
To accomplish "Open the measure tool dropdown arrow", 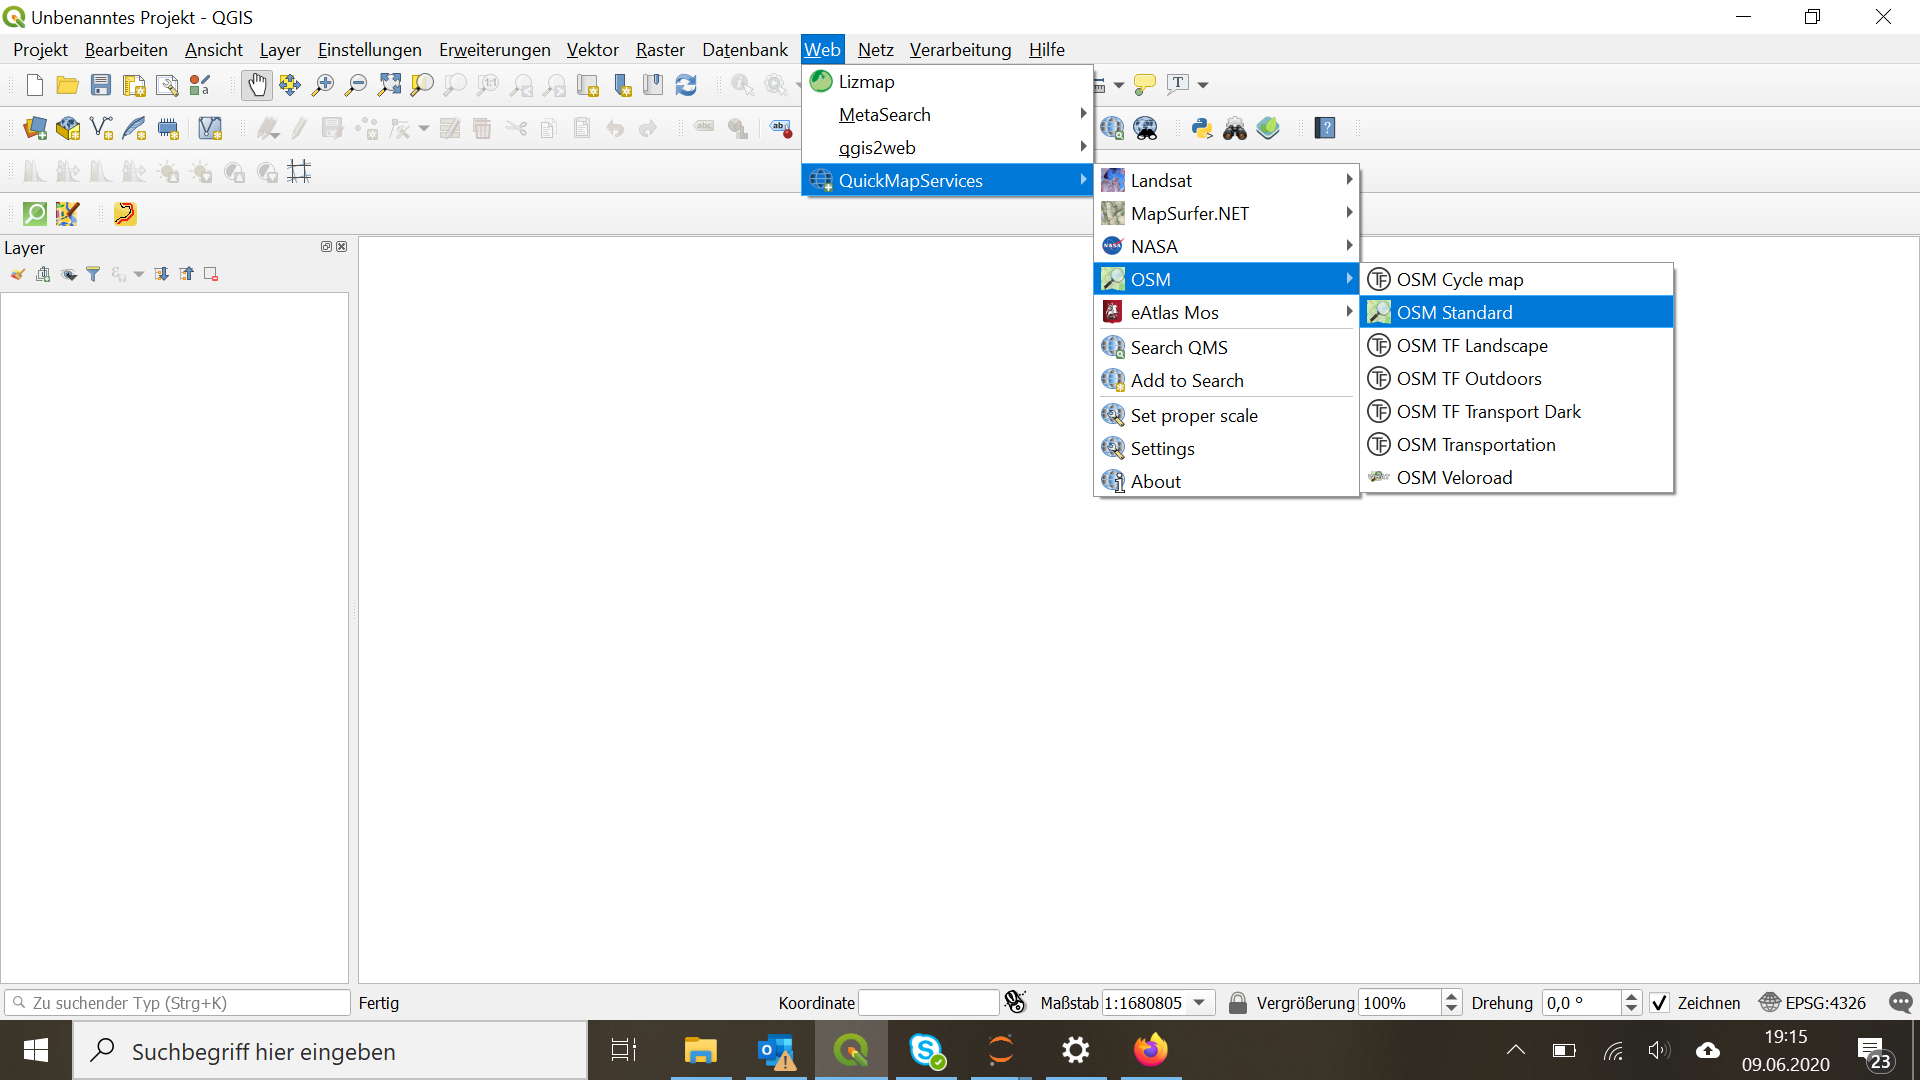I will click(x=1119, y=85).
